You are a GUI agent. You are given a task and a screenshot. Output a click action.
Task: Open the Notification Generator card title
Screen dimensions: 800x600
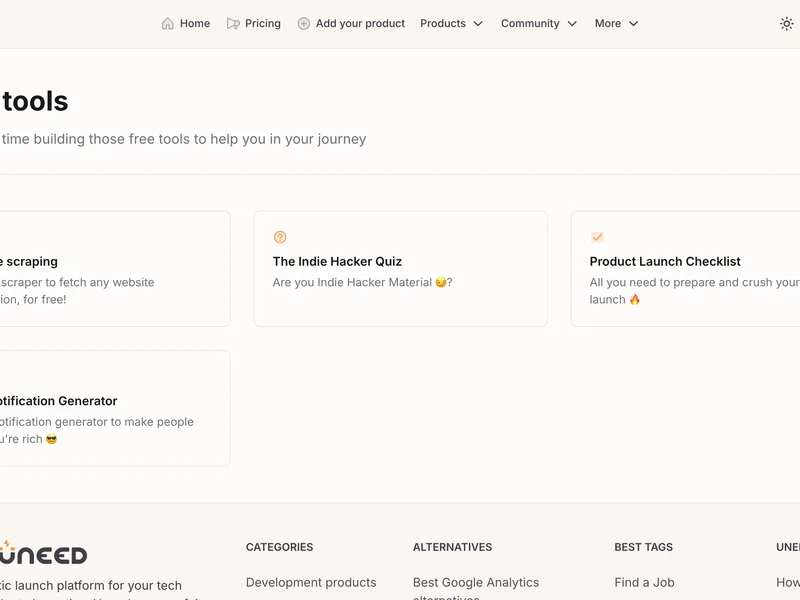click(x=58, y=401)
